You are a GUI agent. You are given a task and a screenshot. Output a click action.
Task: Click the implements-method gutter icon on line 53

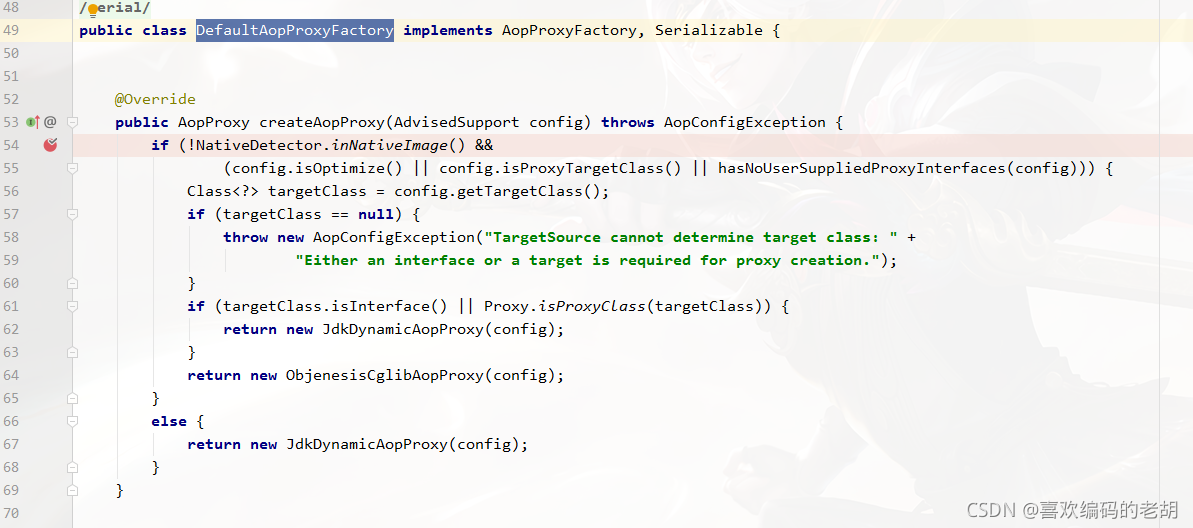point(32,122)
